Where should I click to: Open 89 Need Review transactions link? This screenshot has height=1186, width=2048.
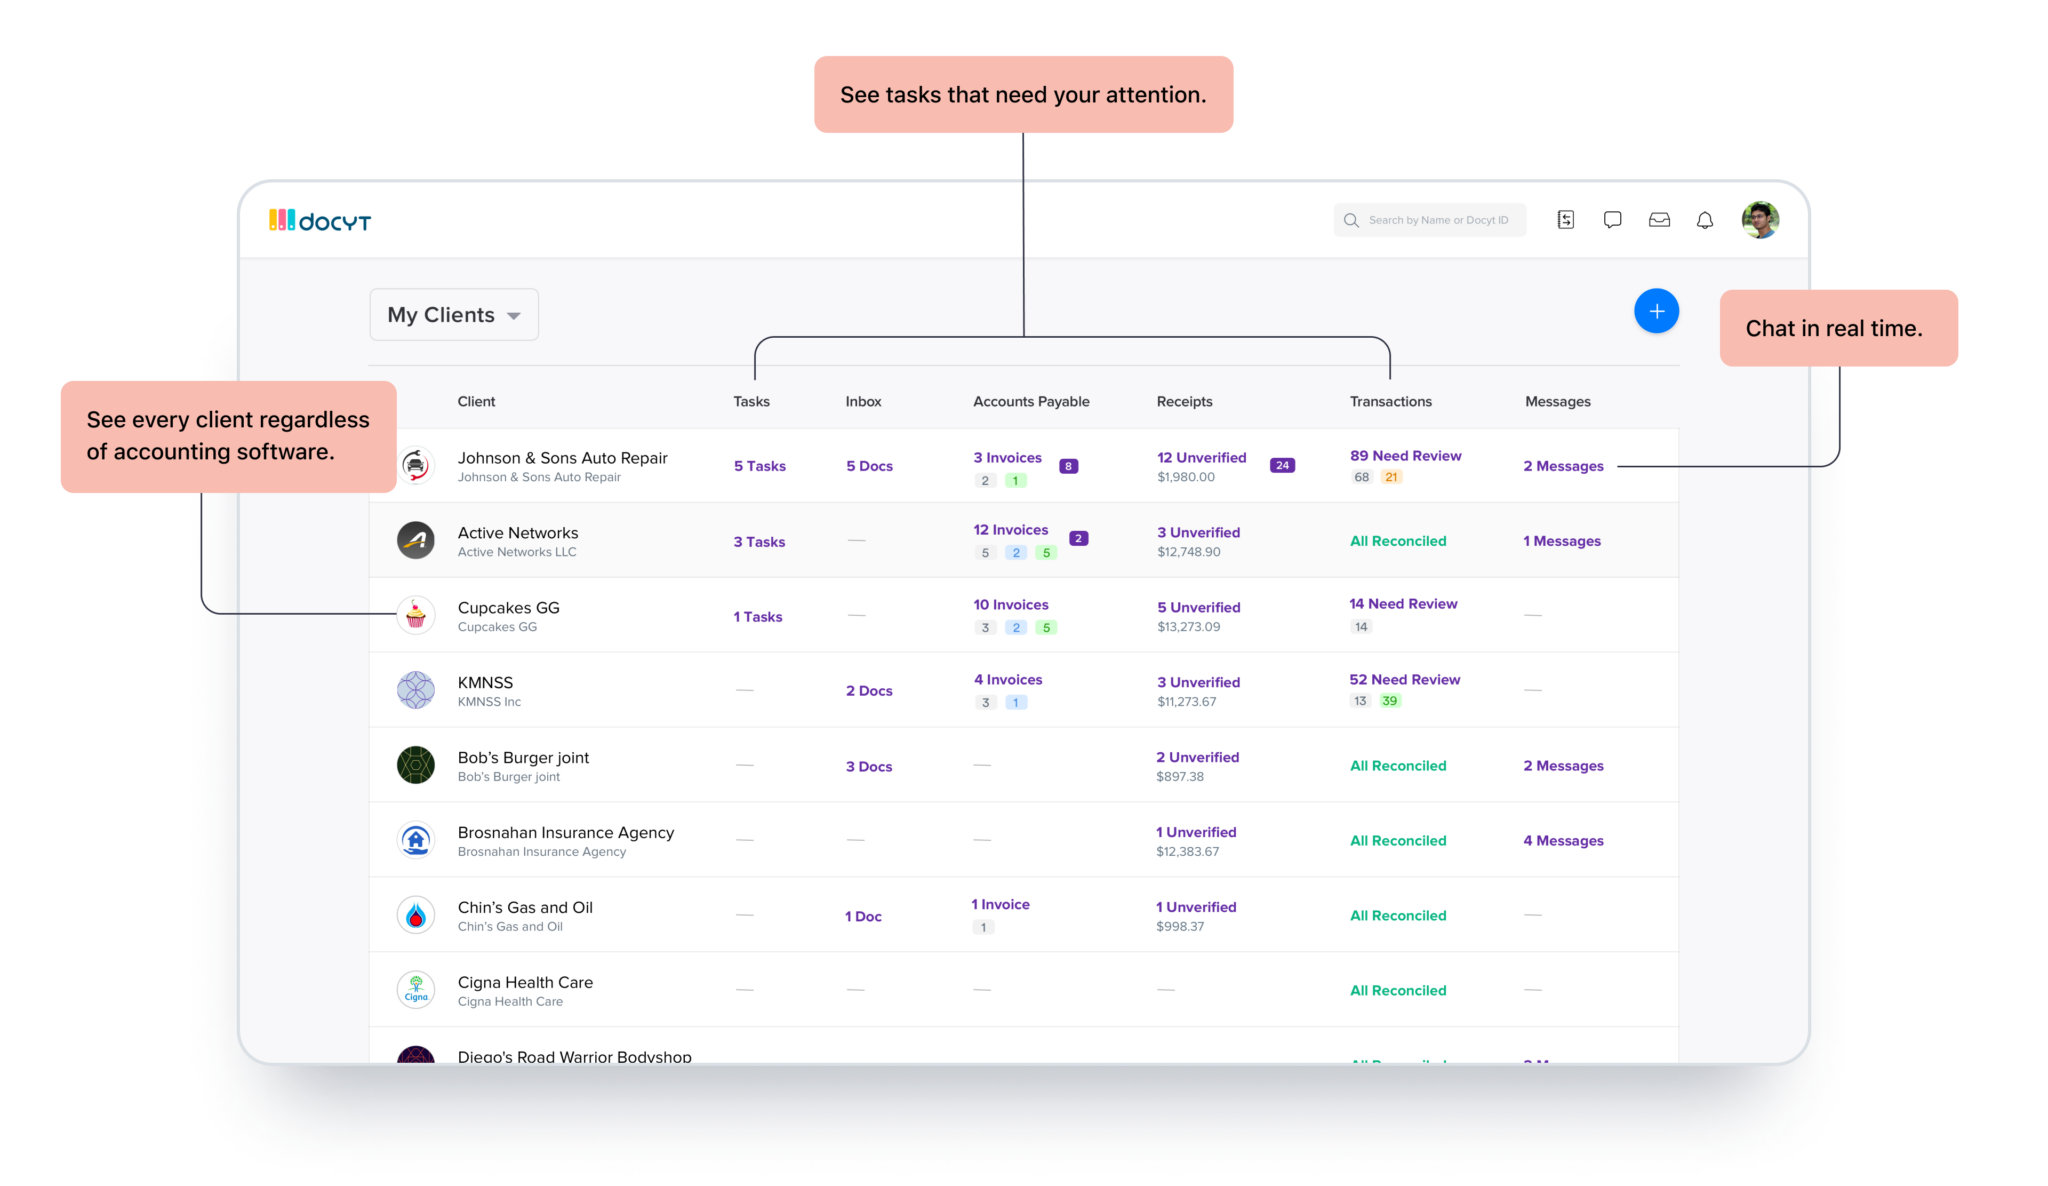point(1405,456)
